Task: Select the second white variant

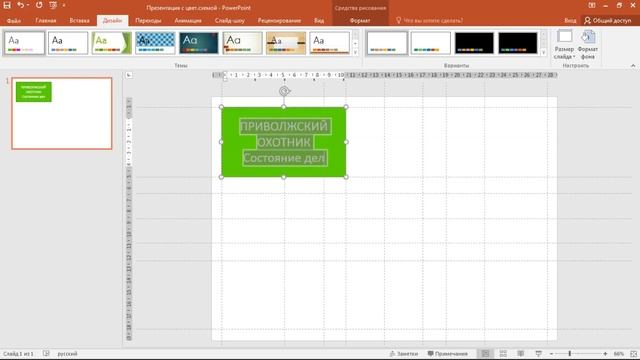Action: click(431, 43)
